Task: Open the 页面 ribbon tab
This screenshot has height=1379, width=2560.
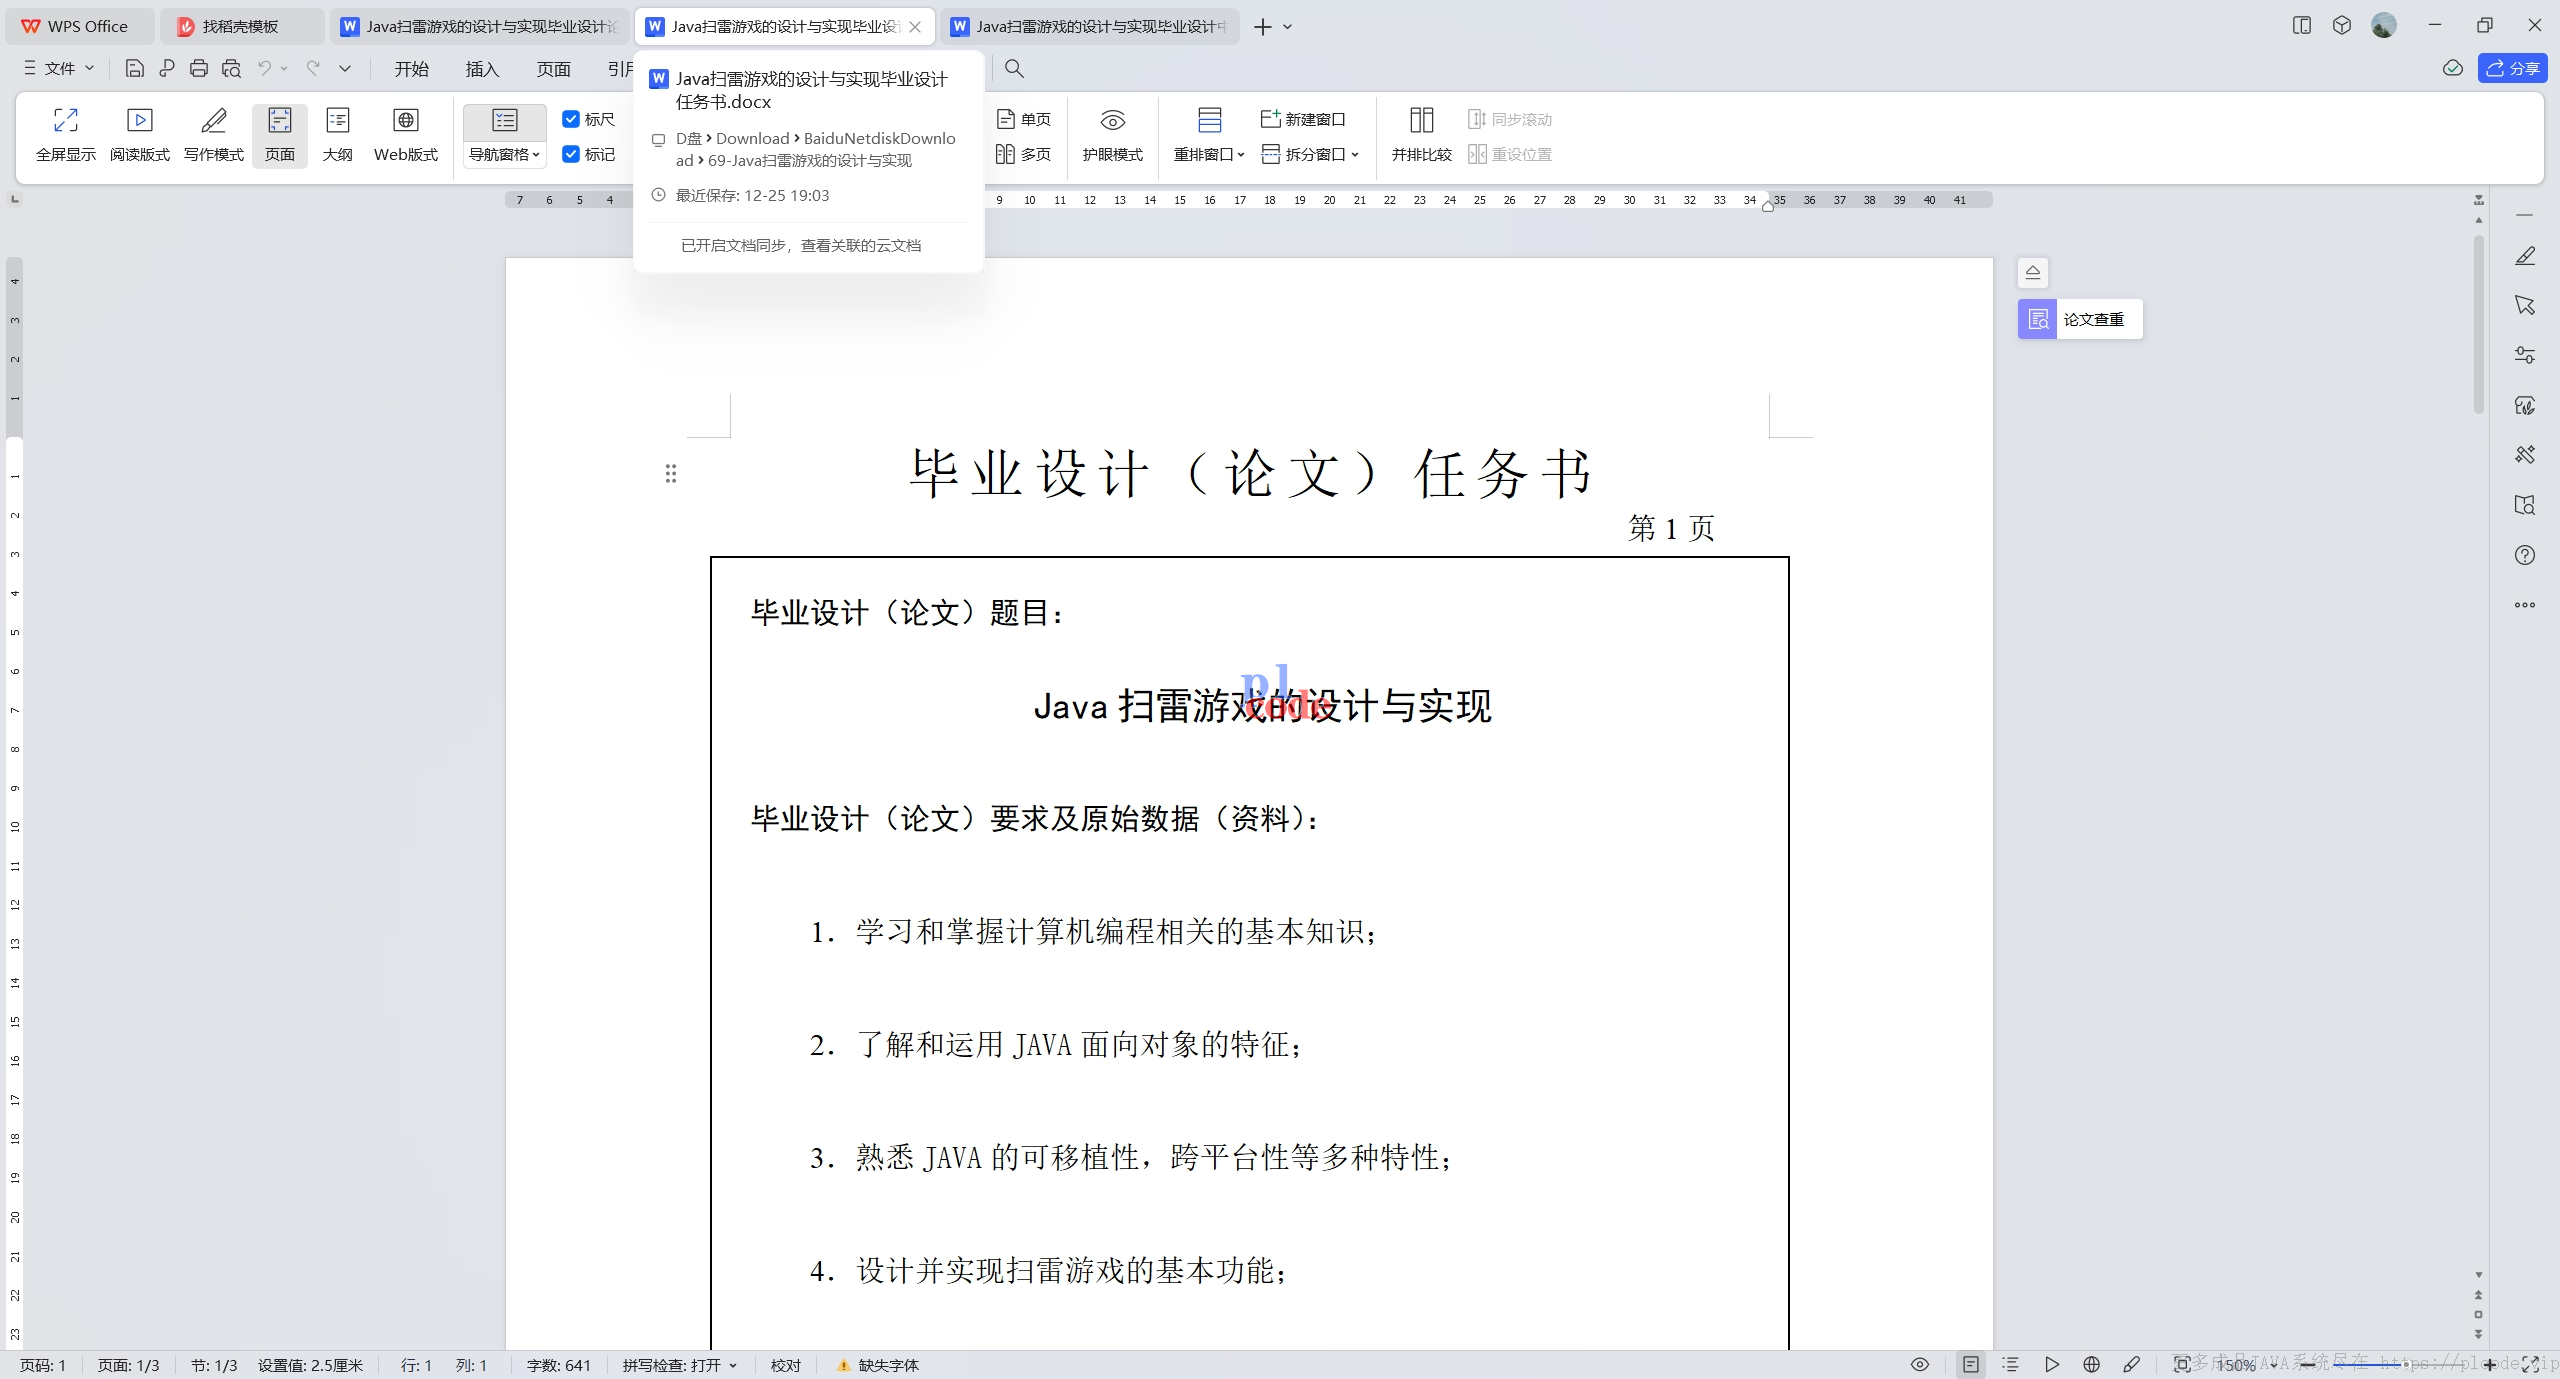Action: [x=553, y=68]
